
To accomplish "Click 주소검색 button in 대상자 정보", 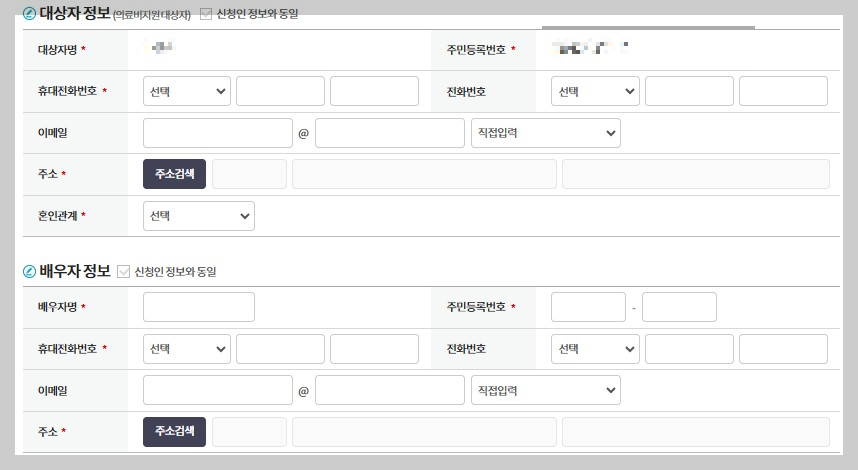I will tap(175, 174).
